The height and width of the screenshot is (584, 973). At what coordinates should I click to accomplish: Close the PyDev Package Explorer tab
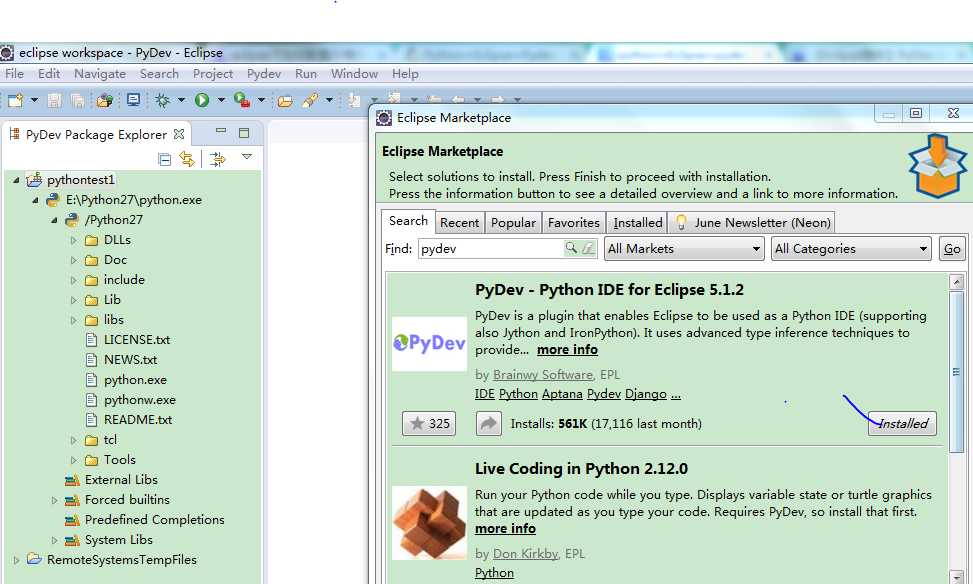click(179, 134)
